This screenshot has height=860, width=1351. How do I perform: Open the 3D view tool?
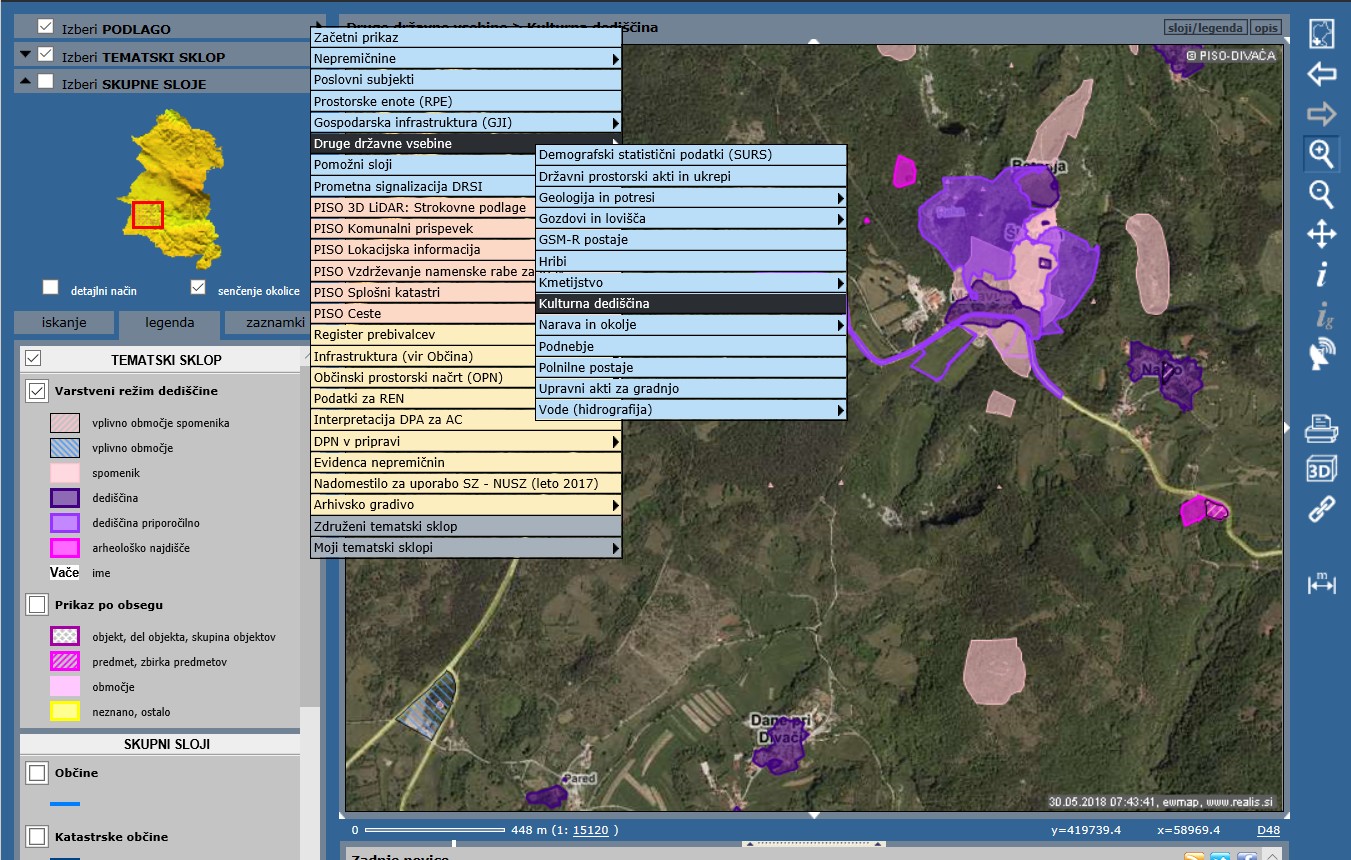click(1322, 469)
